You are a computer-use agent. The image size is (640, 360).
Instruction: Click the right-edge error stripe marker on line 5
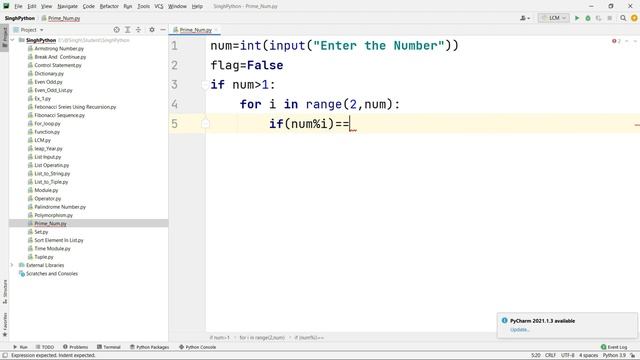(x=637, y=125)
